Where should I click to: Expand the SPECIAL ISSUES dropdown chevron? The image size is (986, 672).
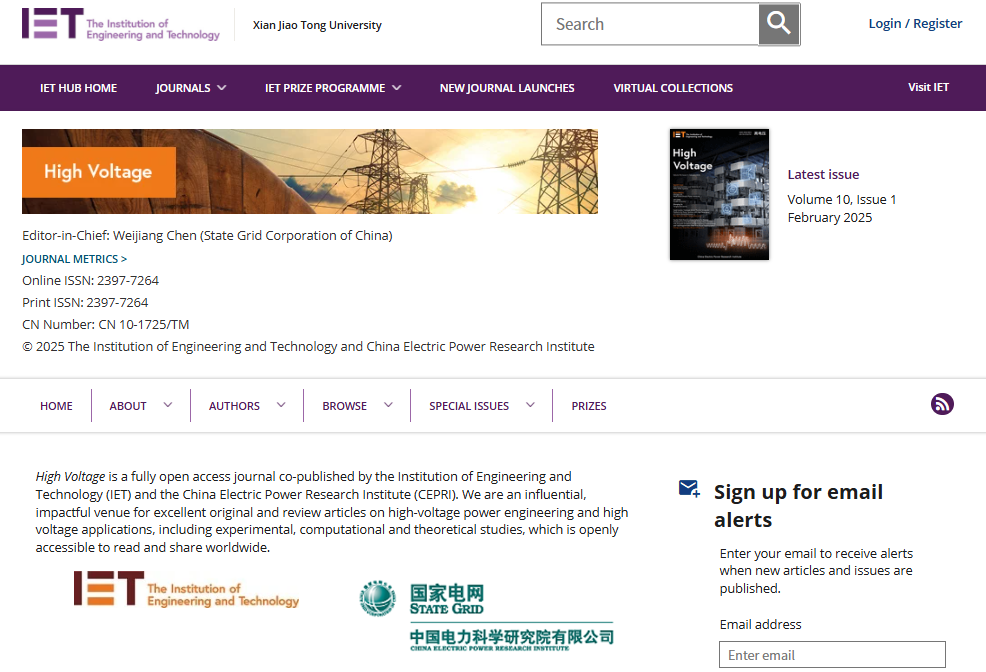pos(530,405)
